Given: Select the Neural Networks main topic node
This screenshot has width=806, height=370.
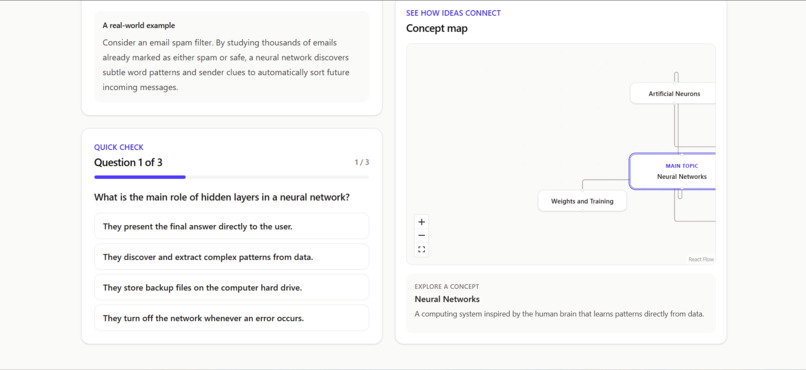Looking at the screenshot, I should pos(672,171).
